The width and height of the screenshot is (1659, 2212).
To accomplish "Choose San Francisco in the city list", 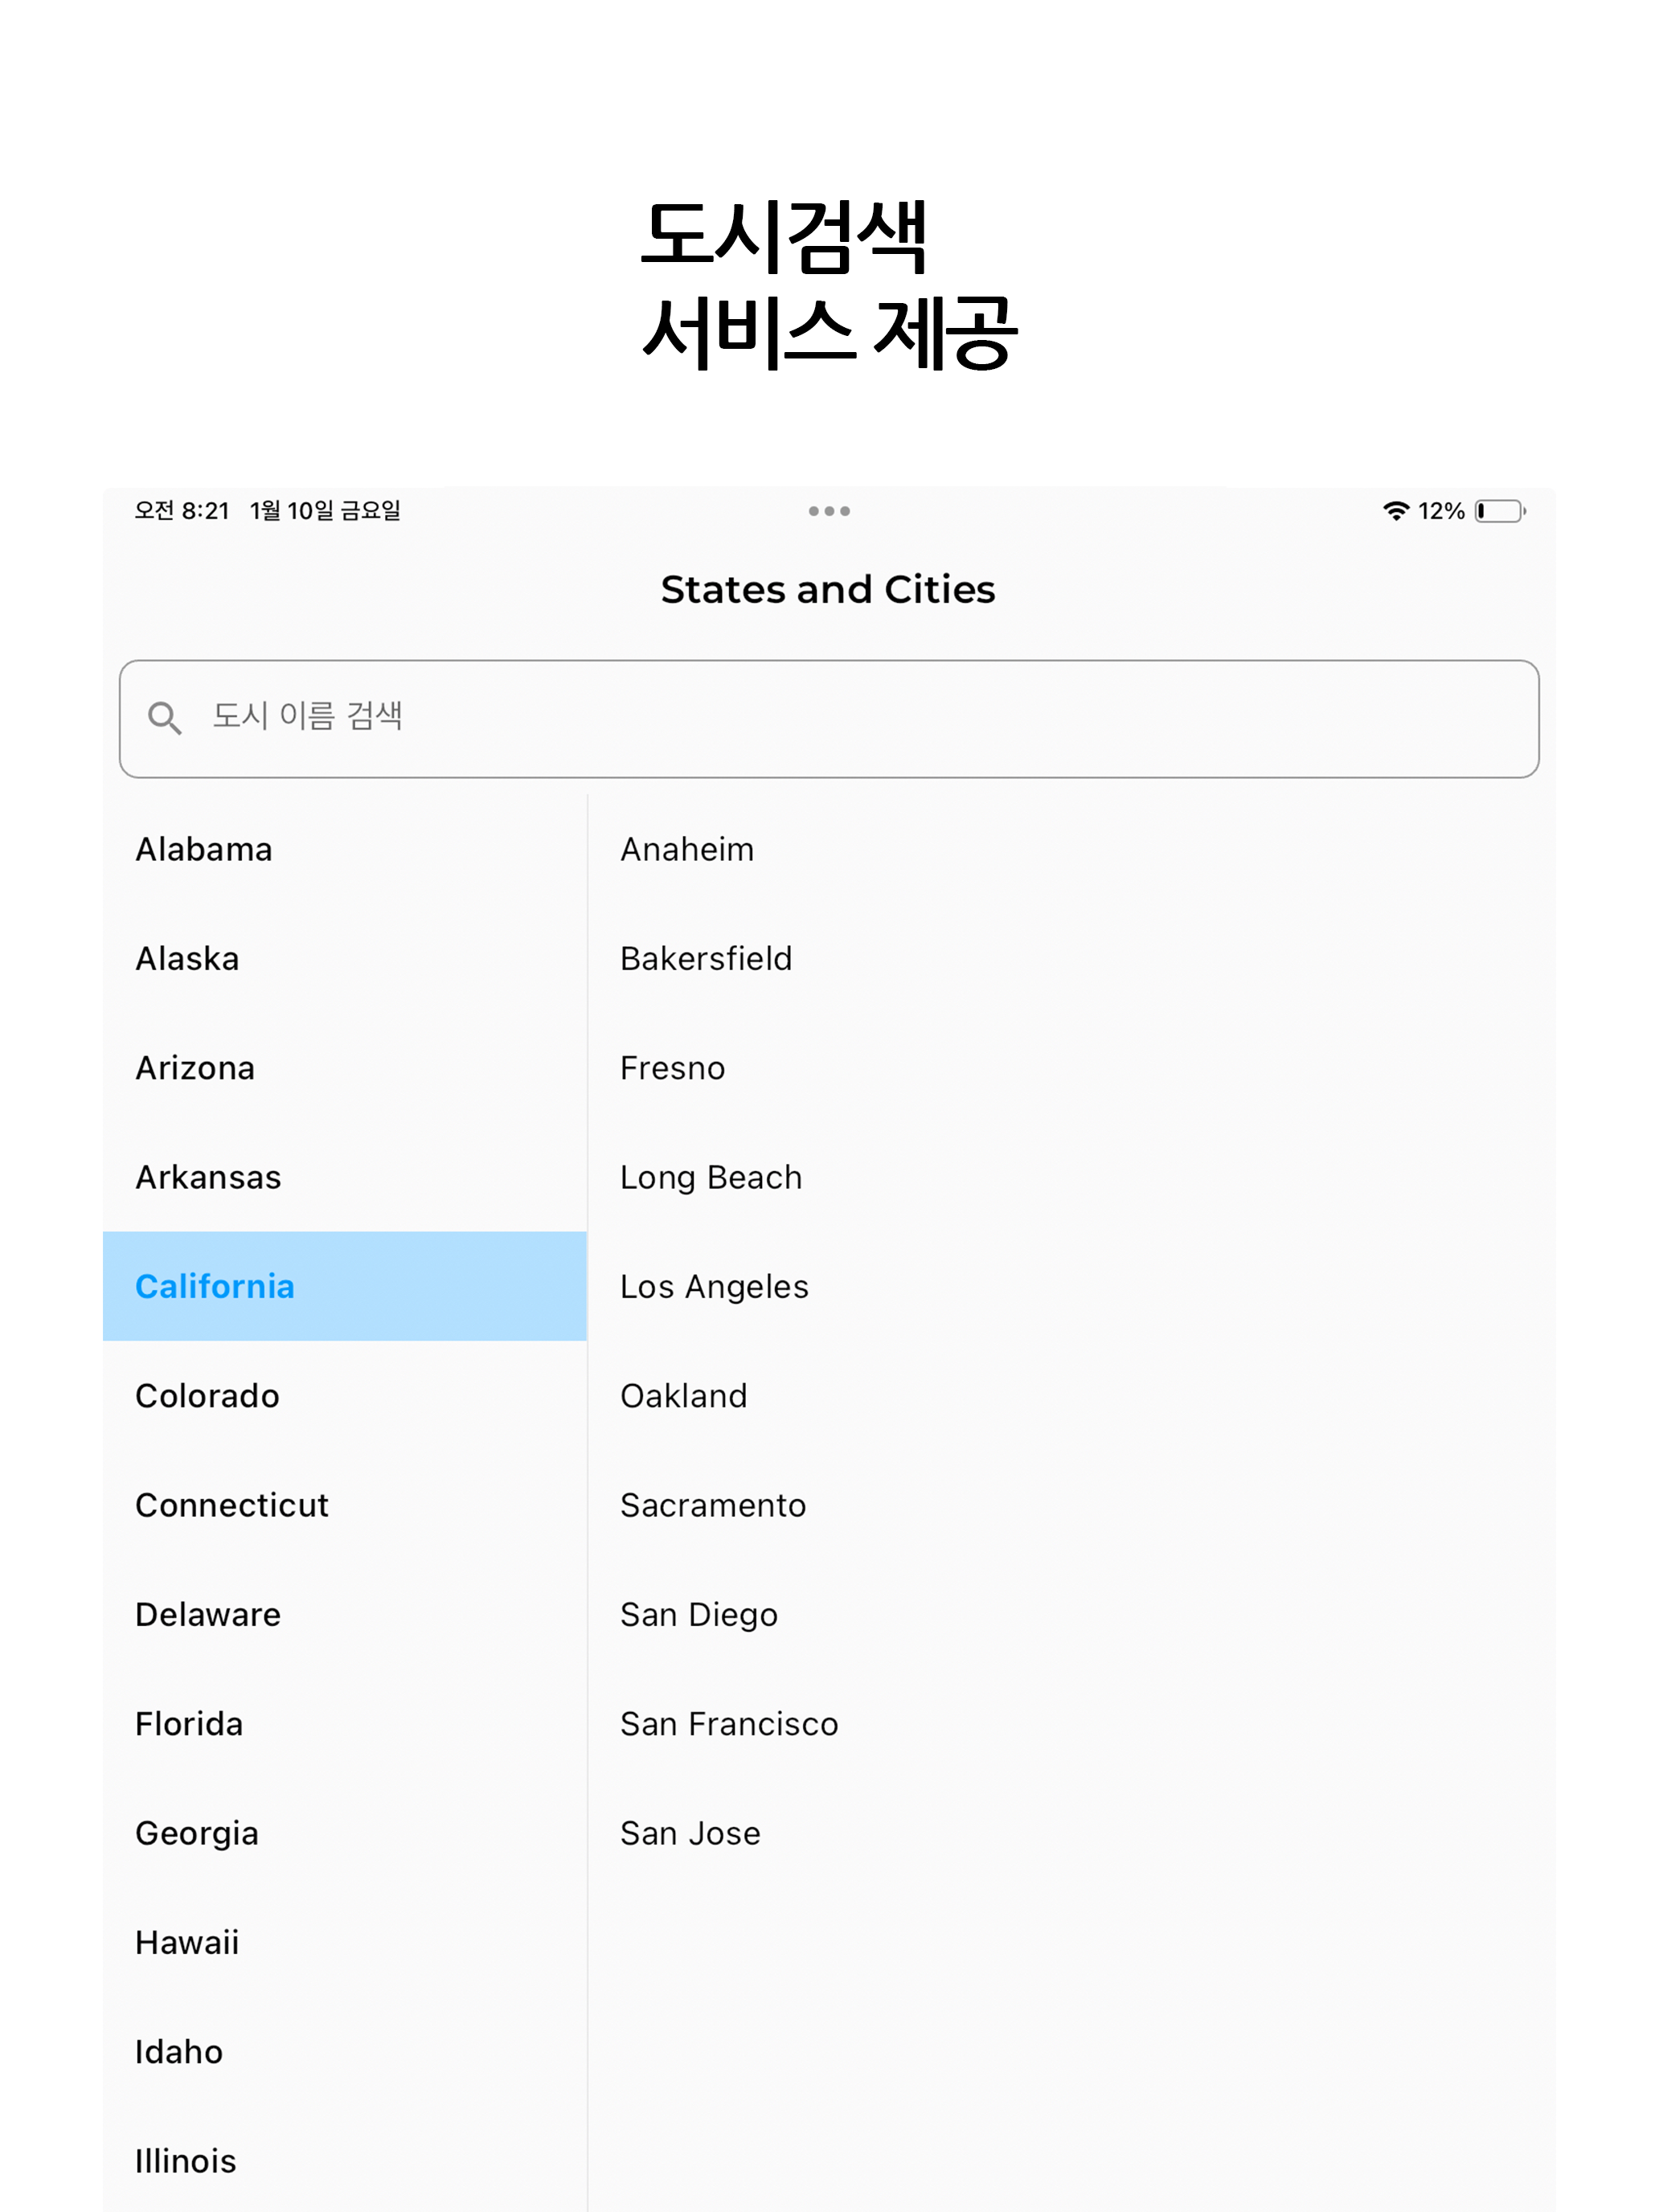I will pos(1072,1724).
